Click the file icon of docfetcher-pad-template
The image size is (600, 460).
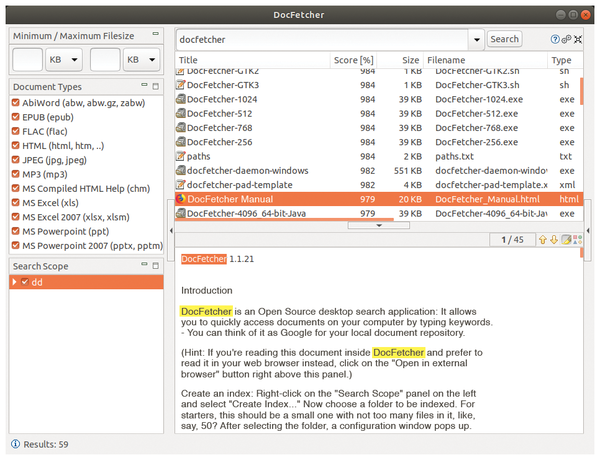pos(181,184)
